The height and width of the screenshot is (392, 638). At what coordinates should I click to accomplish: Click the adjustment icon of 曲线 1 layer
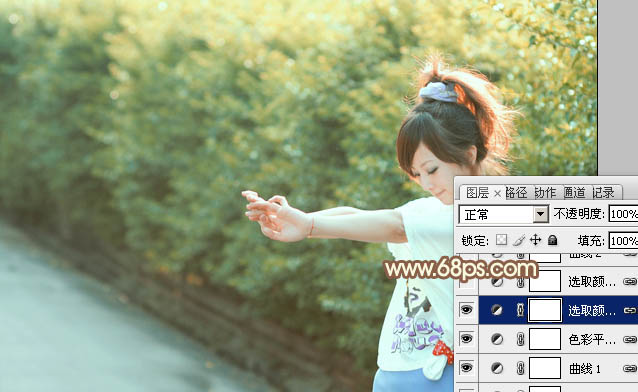496,368
